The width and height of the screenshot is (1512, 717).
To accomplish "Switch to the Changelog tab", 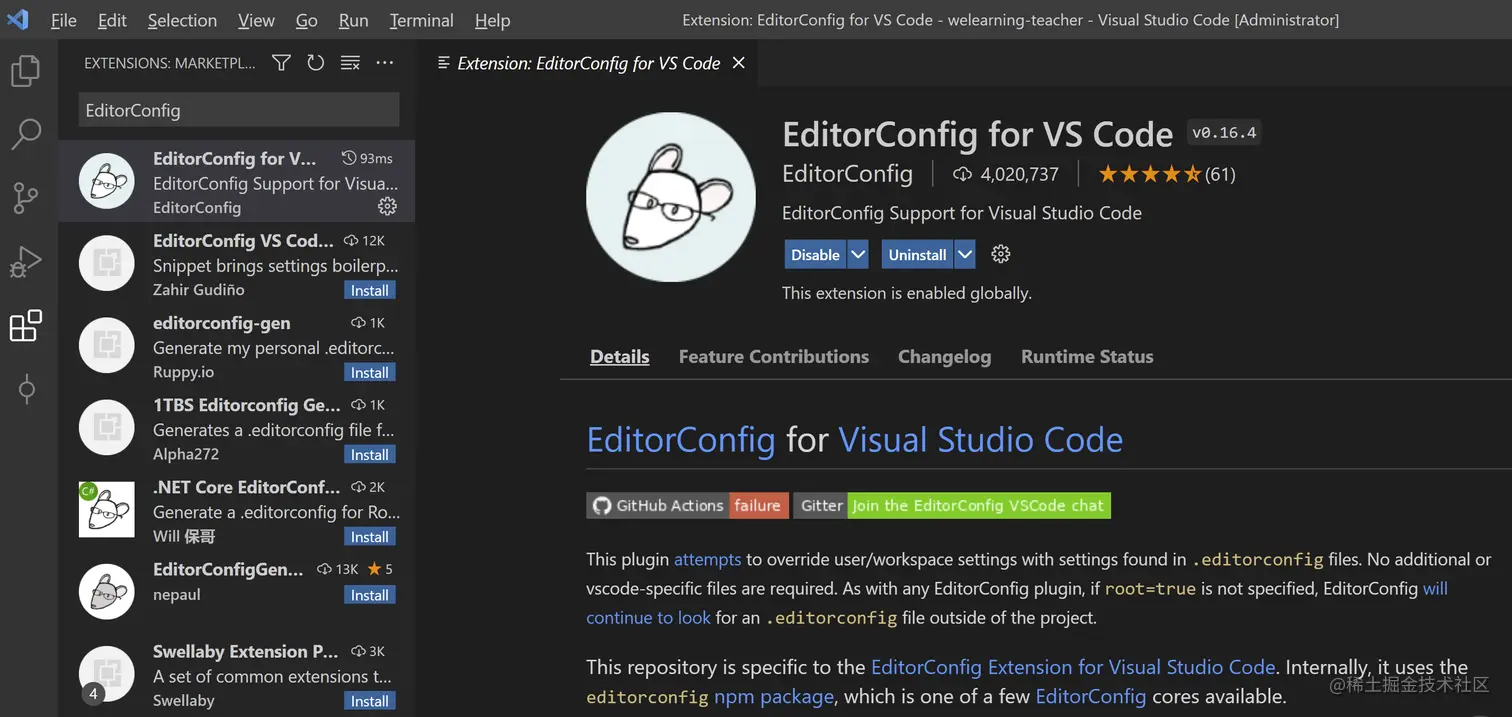I will [944, 357].
